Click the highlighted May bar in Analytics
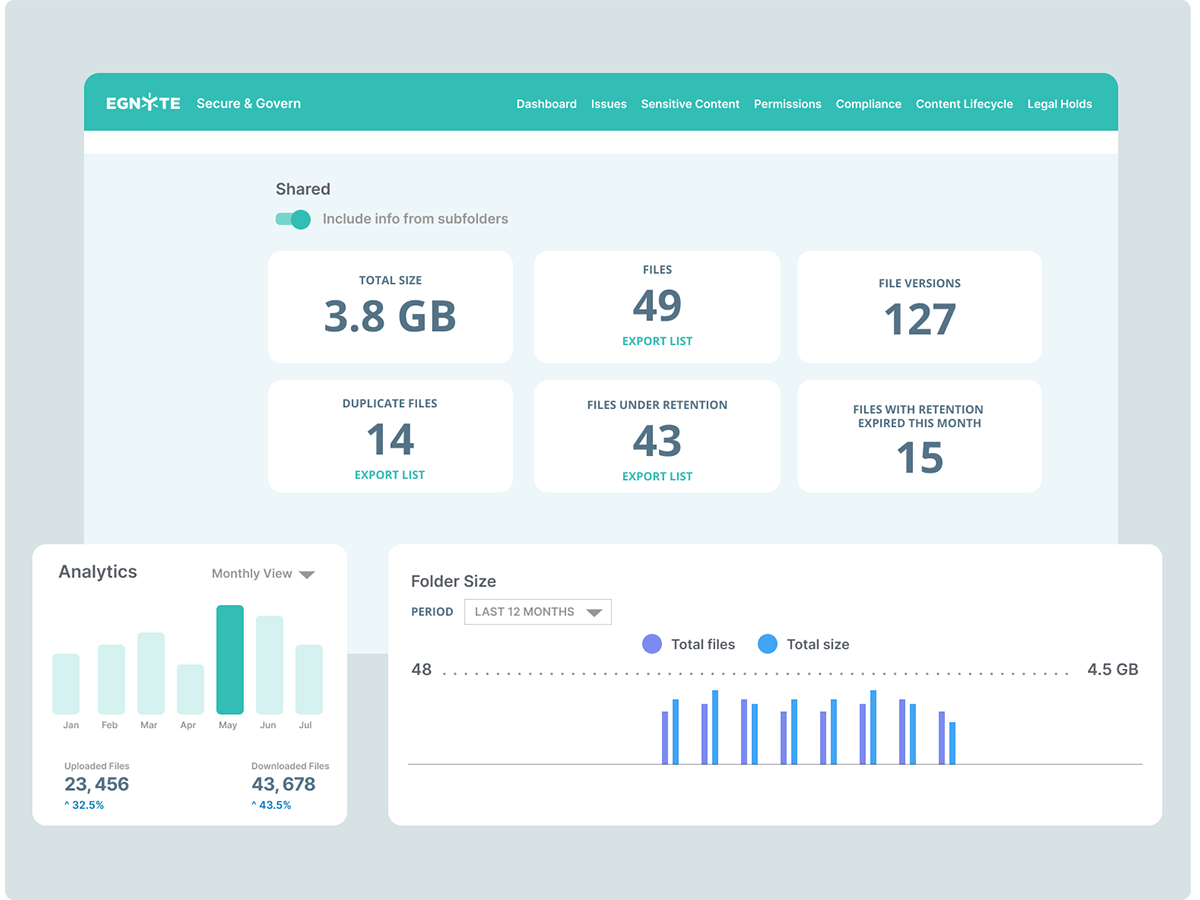1200x900 pixels. (x=229, y=660)
